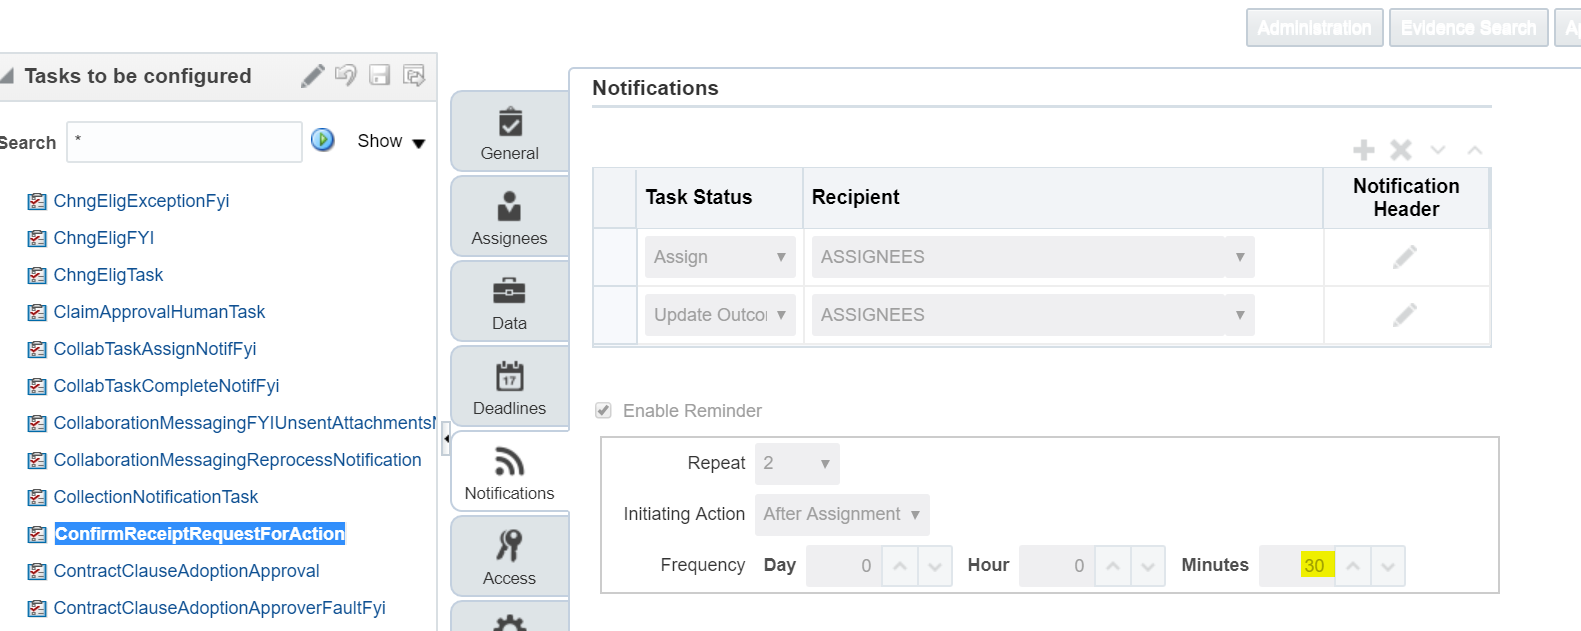Click the commit task icon in Tasks header
The height and width of the screenshot is (631, 1581).
(x=414, y=75)
